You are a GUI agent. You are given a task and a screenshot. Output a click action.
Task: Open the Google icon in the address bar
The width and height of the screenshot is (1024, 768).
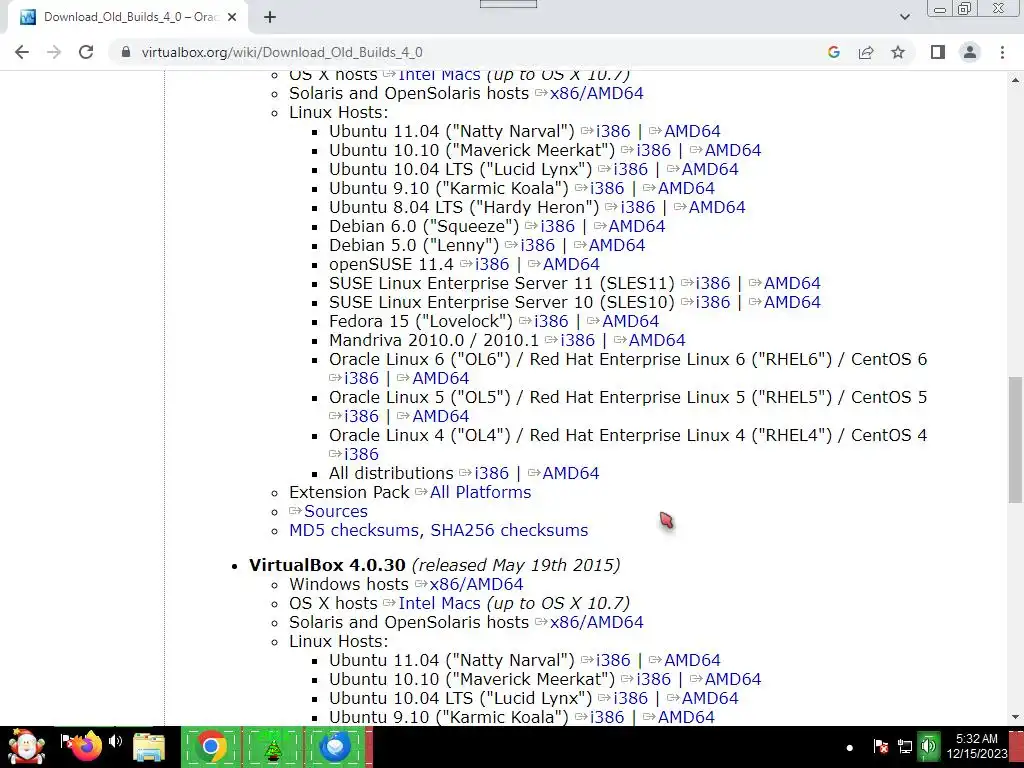click(x=833, y=52)
